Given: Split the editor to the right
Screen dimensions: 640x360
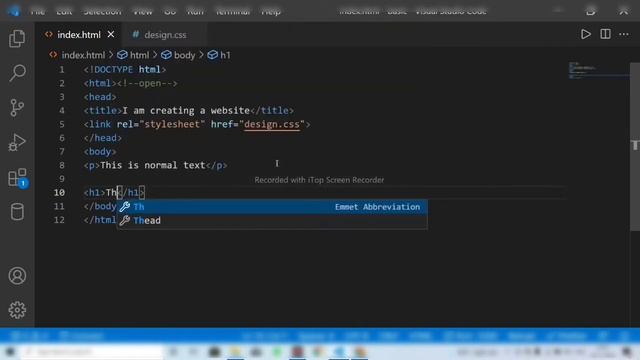Looking at the screenshot, I should 605,34.
